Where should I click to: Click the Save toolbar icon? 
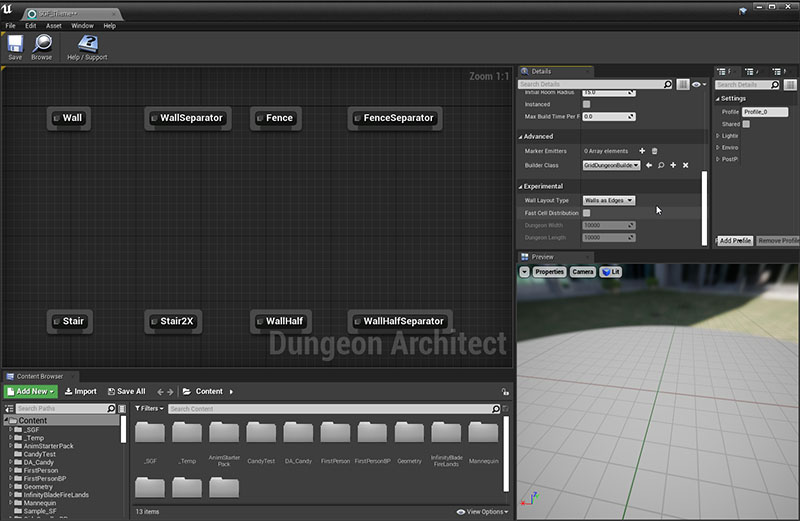coord(15,47)
